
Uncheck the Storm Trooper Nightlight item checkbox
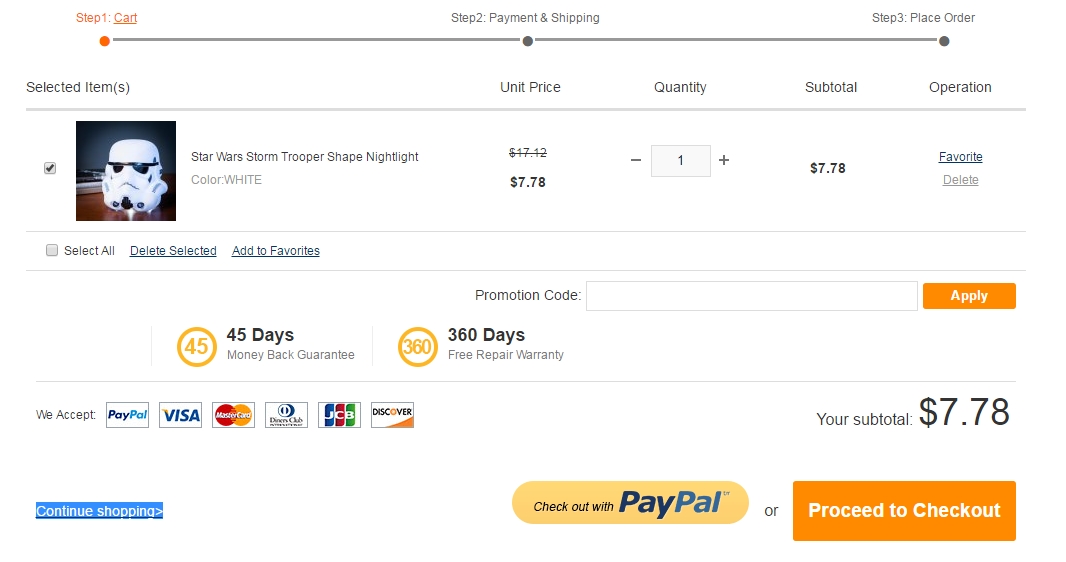click(x=50, y=168)
